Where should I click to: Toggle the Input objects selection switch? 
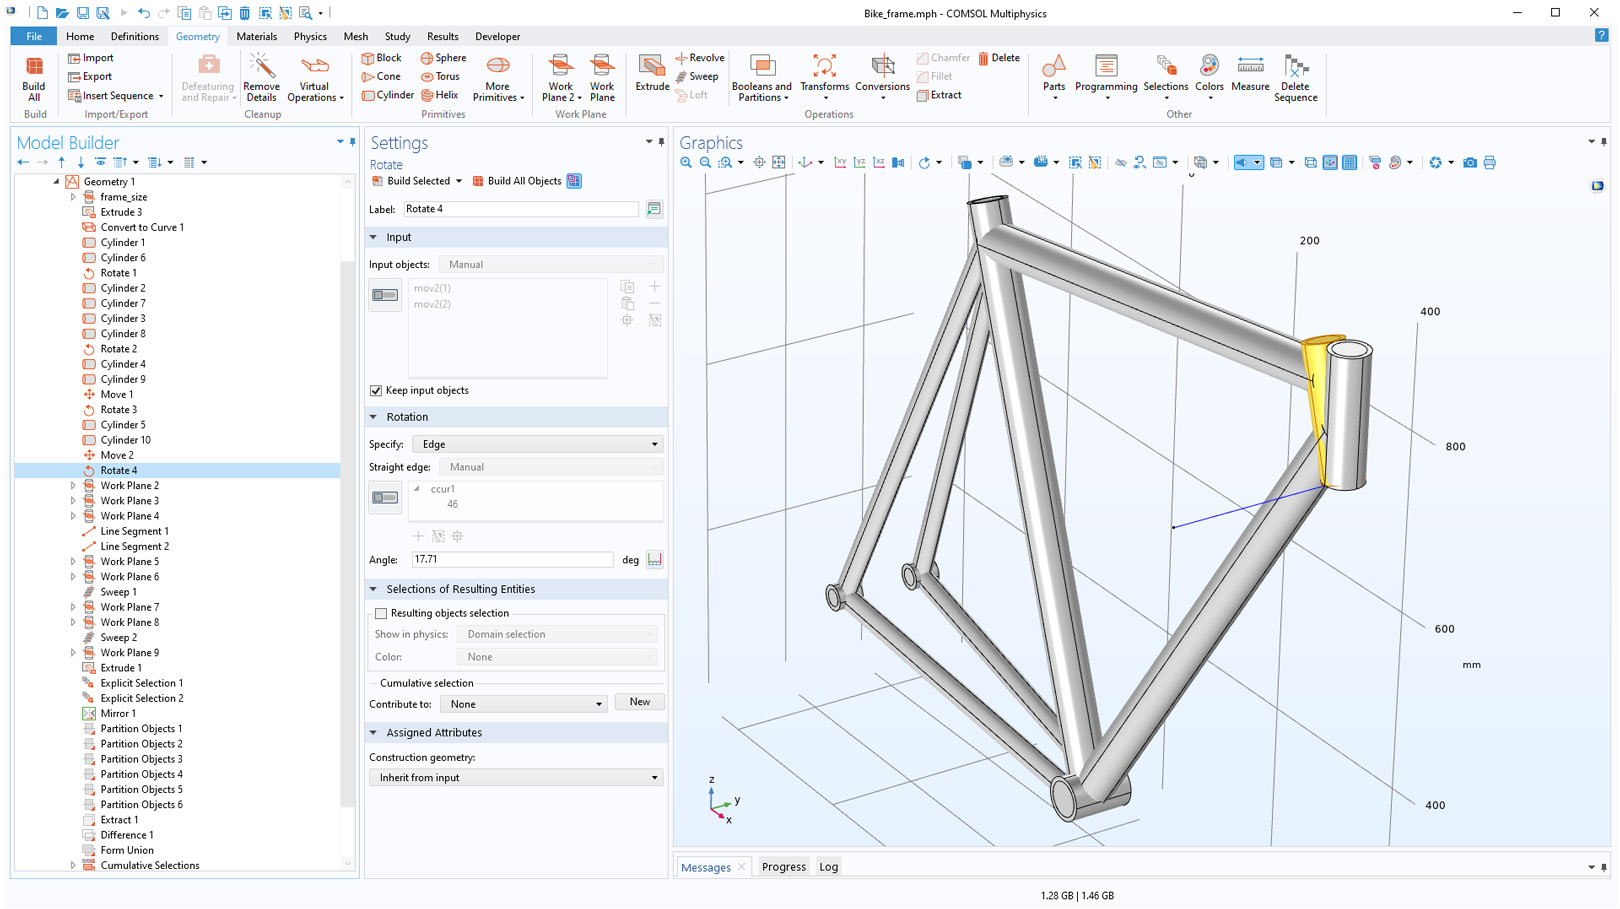pyautogui.click(x=385, y=295)
